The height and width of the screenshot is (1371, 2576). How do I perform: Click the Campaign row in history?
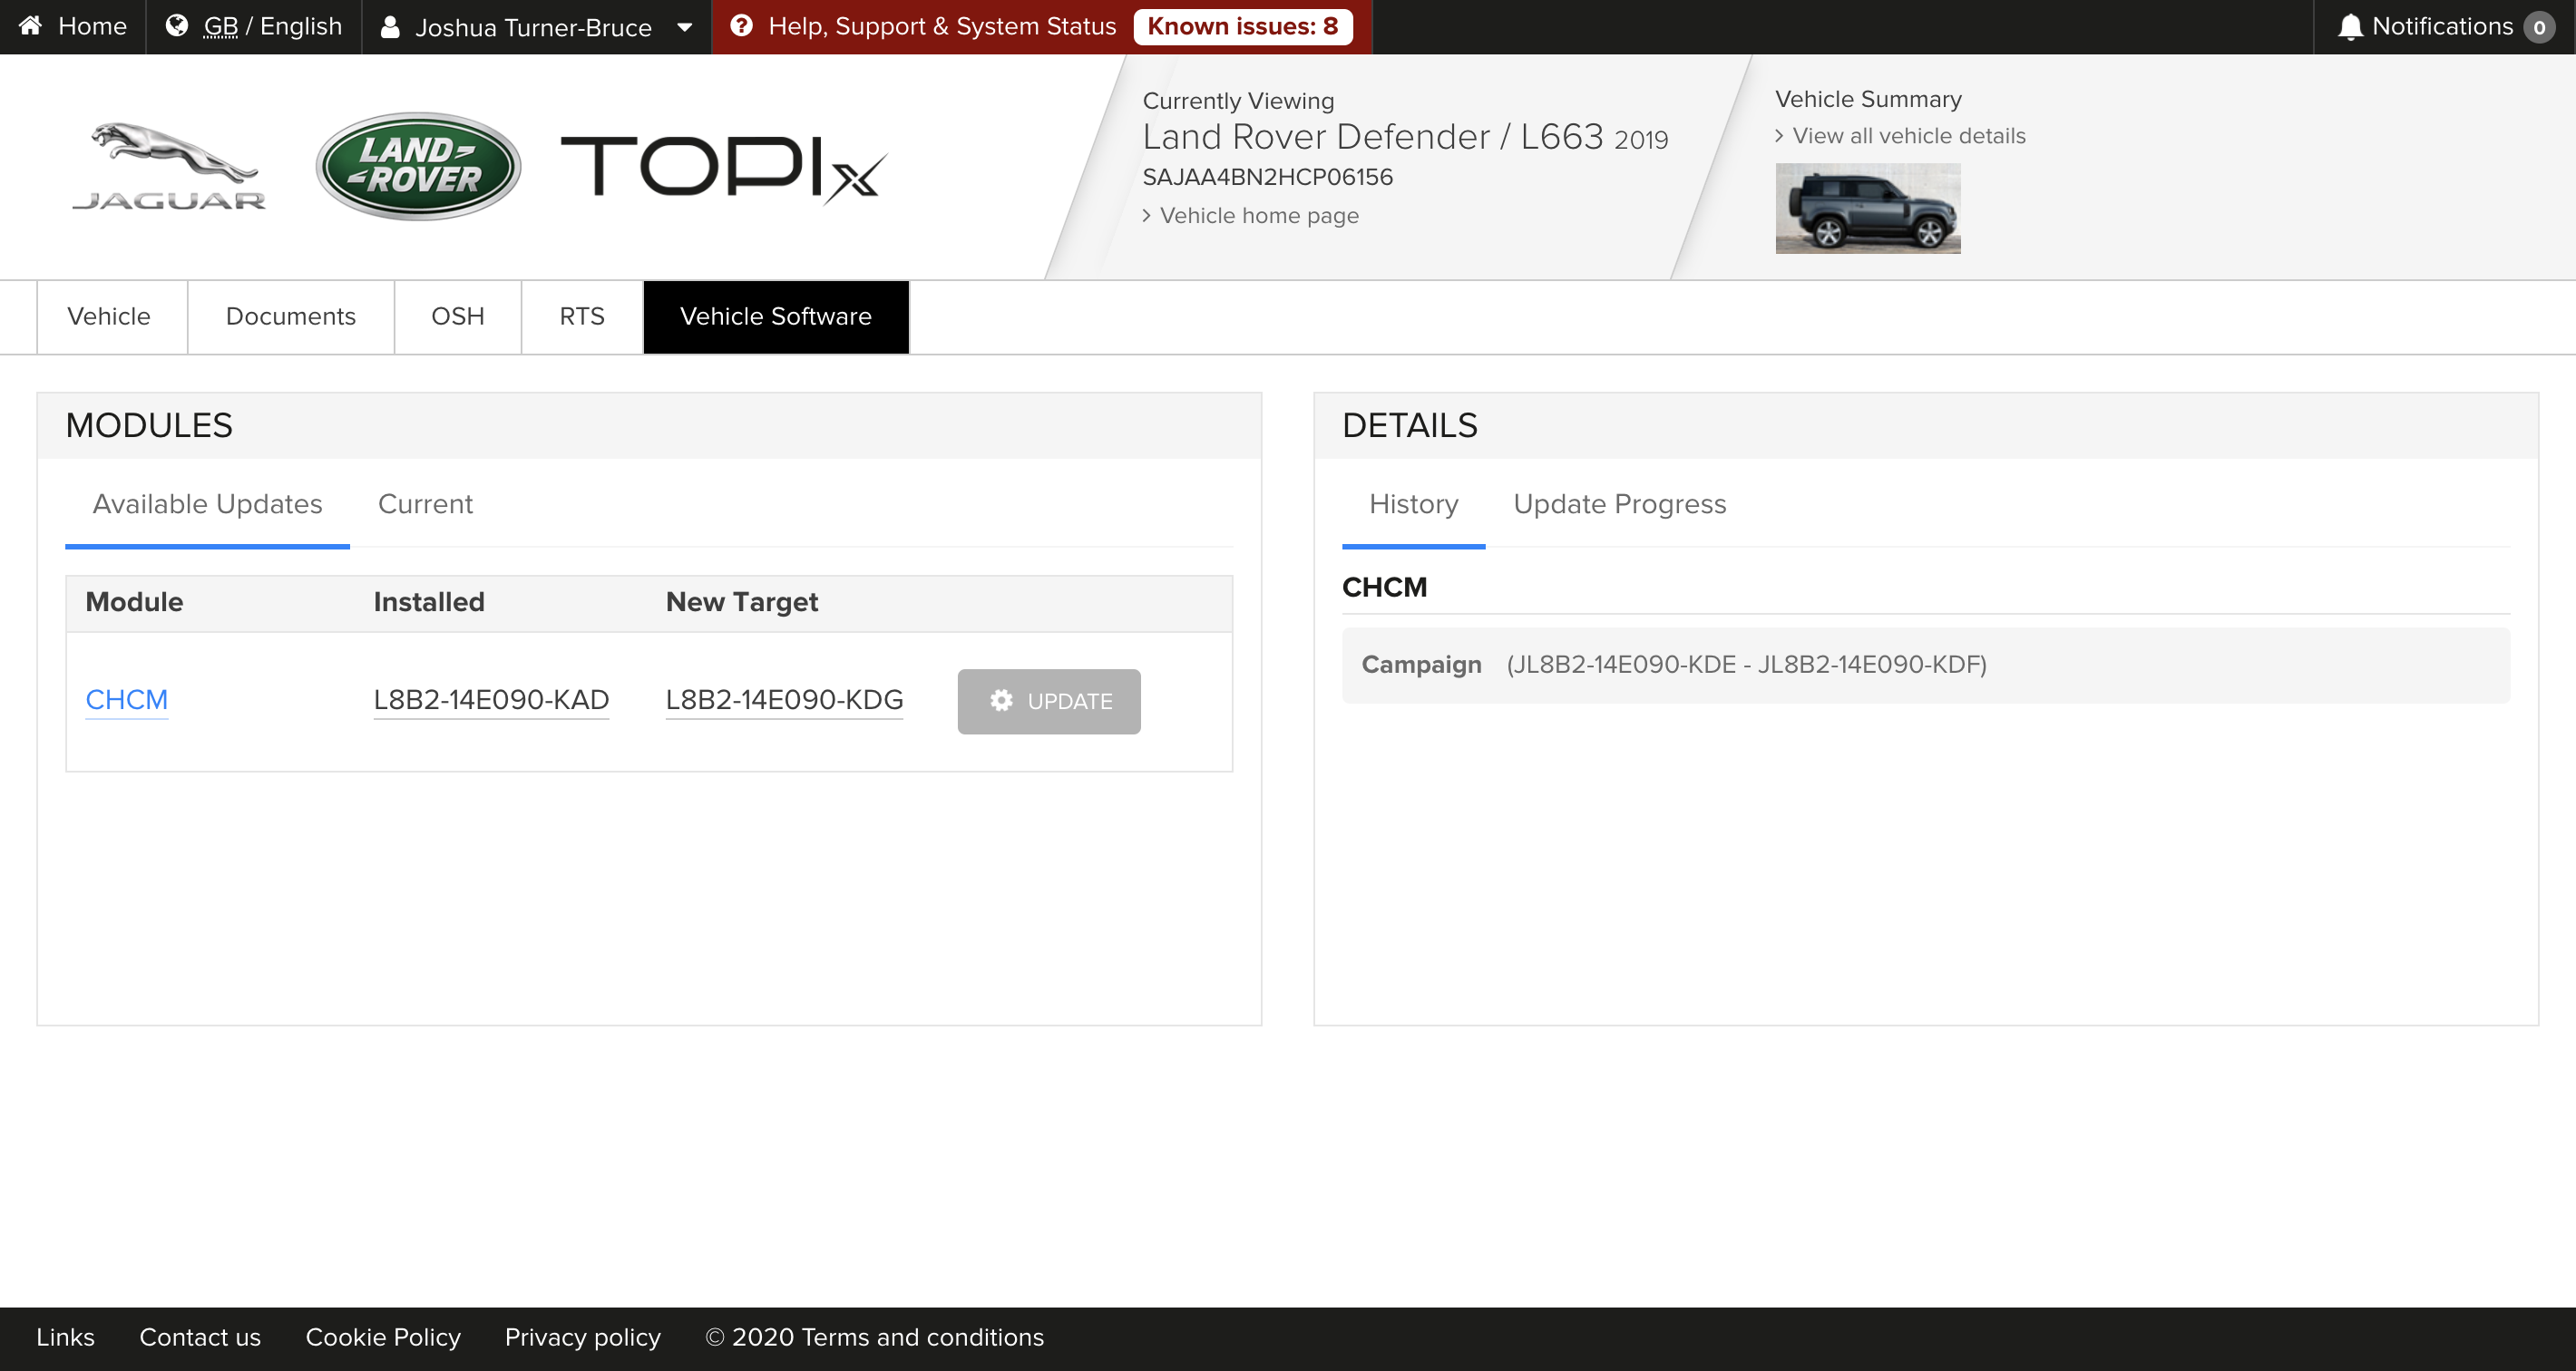1926,665
